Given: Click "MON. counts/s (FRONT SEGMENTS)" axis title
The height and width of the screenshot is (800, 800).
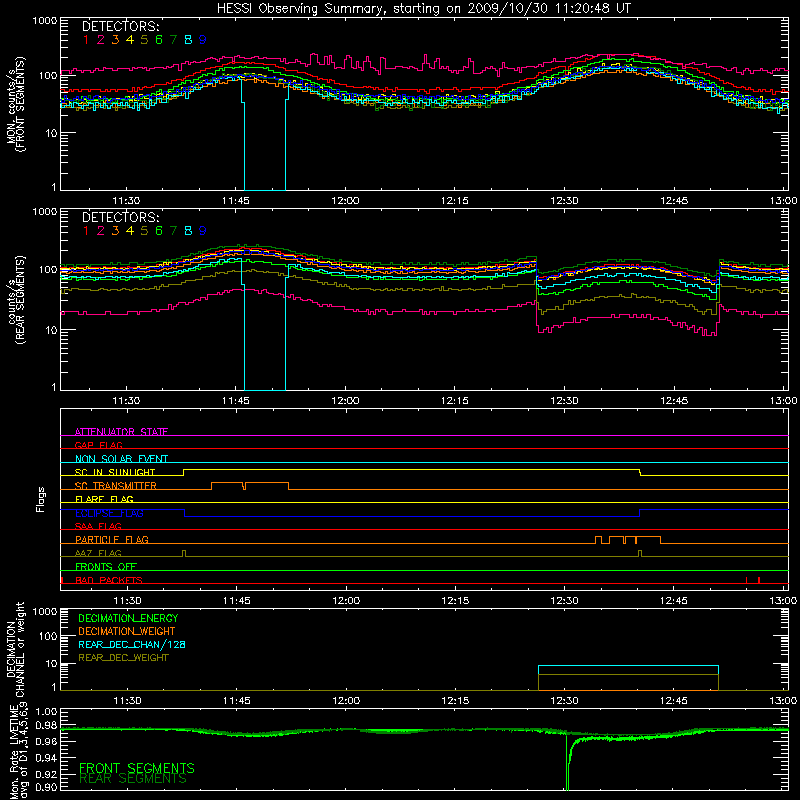Looking at the screenshot, I should 16,104.
